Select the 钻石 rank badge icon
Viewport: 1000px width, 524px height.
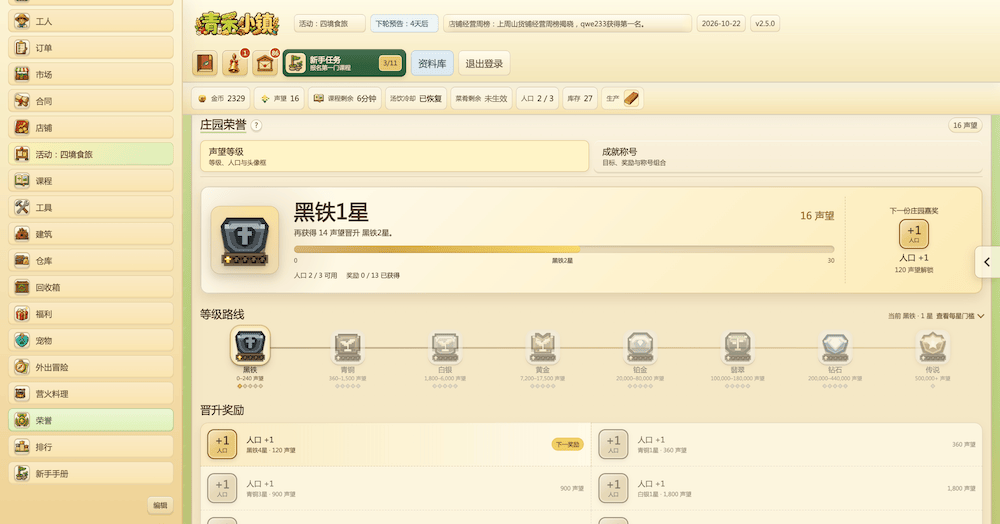pyautogui.click(x=835, y=348)
